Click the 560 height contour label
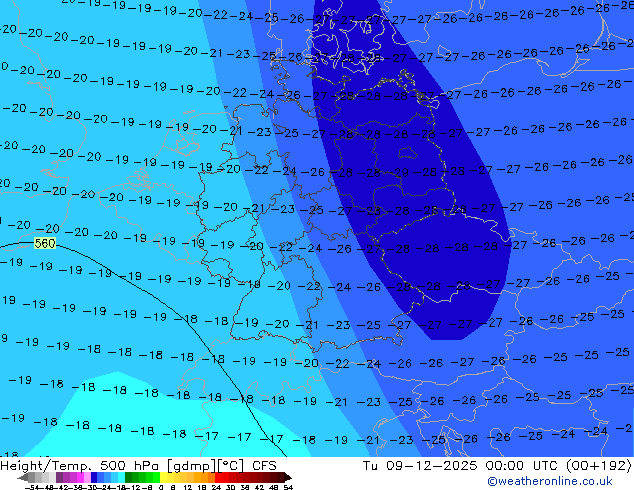Viewport: 634px width, 490px height. click(45, 243)
